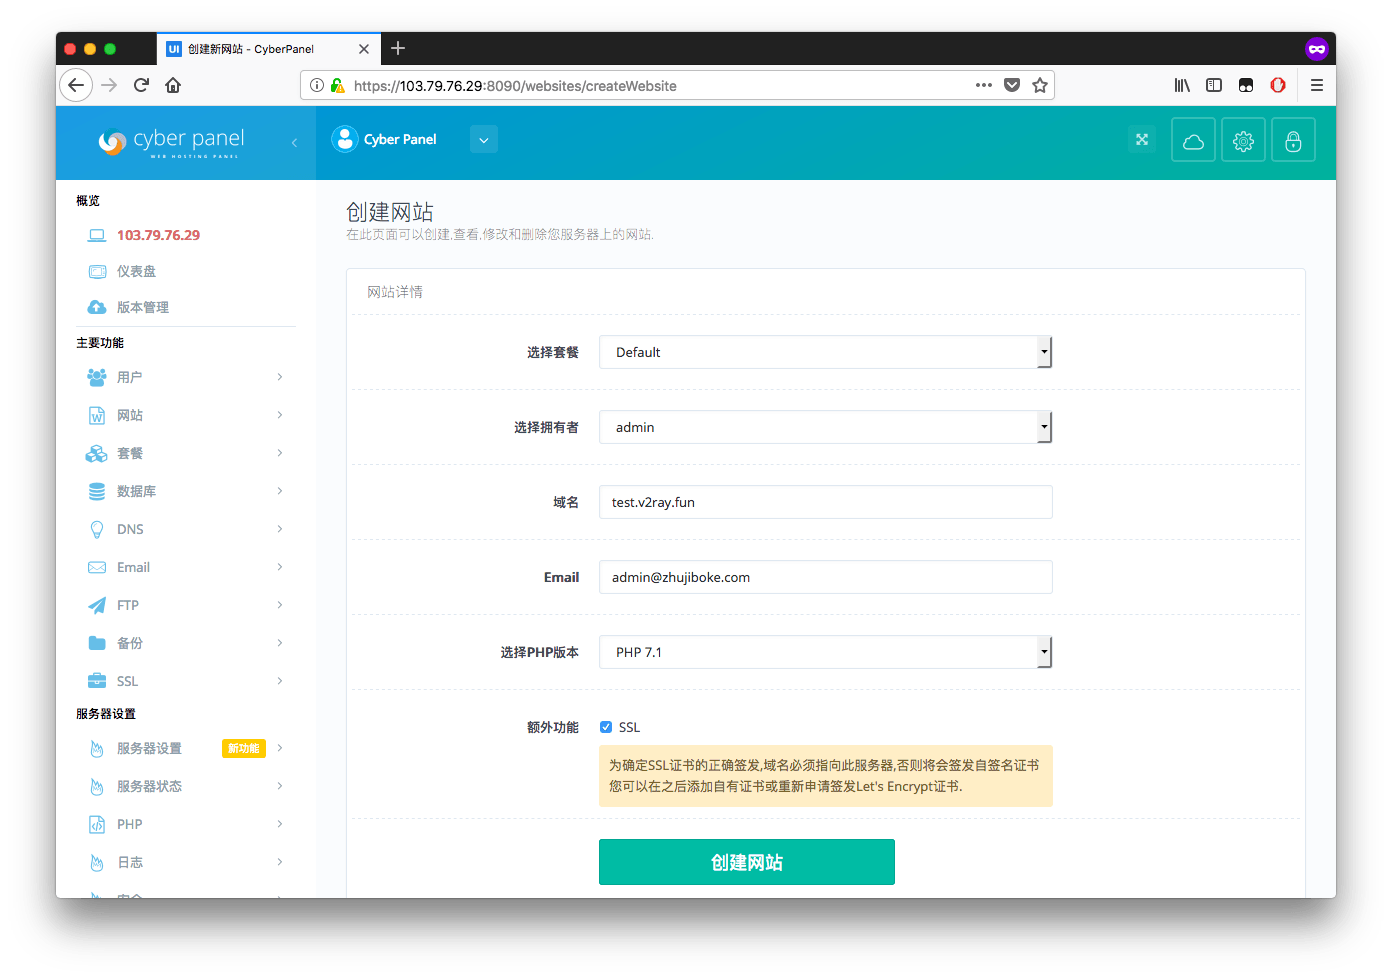The width and height of the screenshot is (1392, 978).
Task: Save page to Pocket
Action: (1012, 85)
